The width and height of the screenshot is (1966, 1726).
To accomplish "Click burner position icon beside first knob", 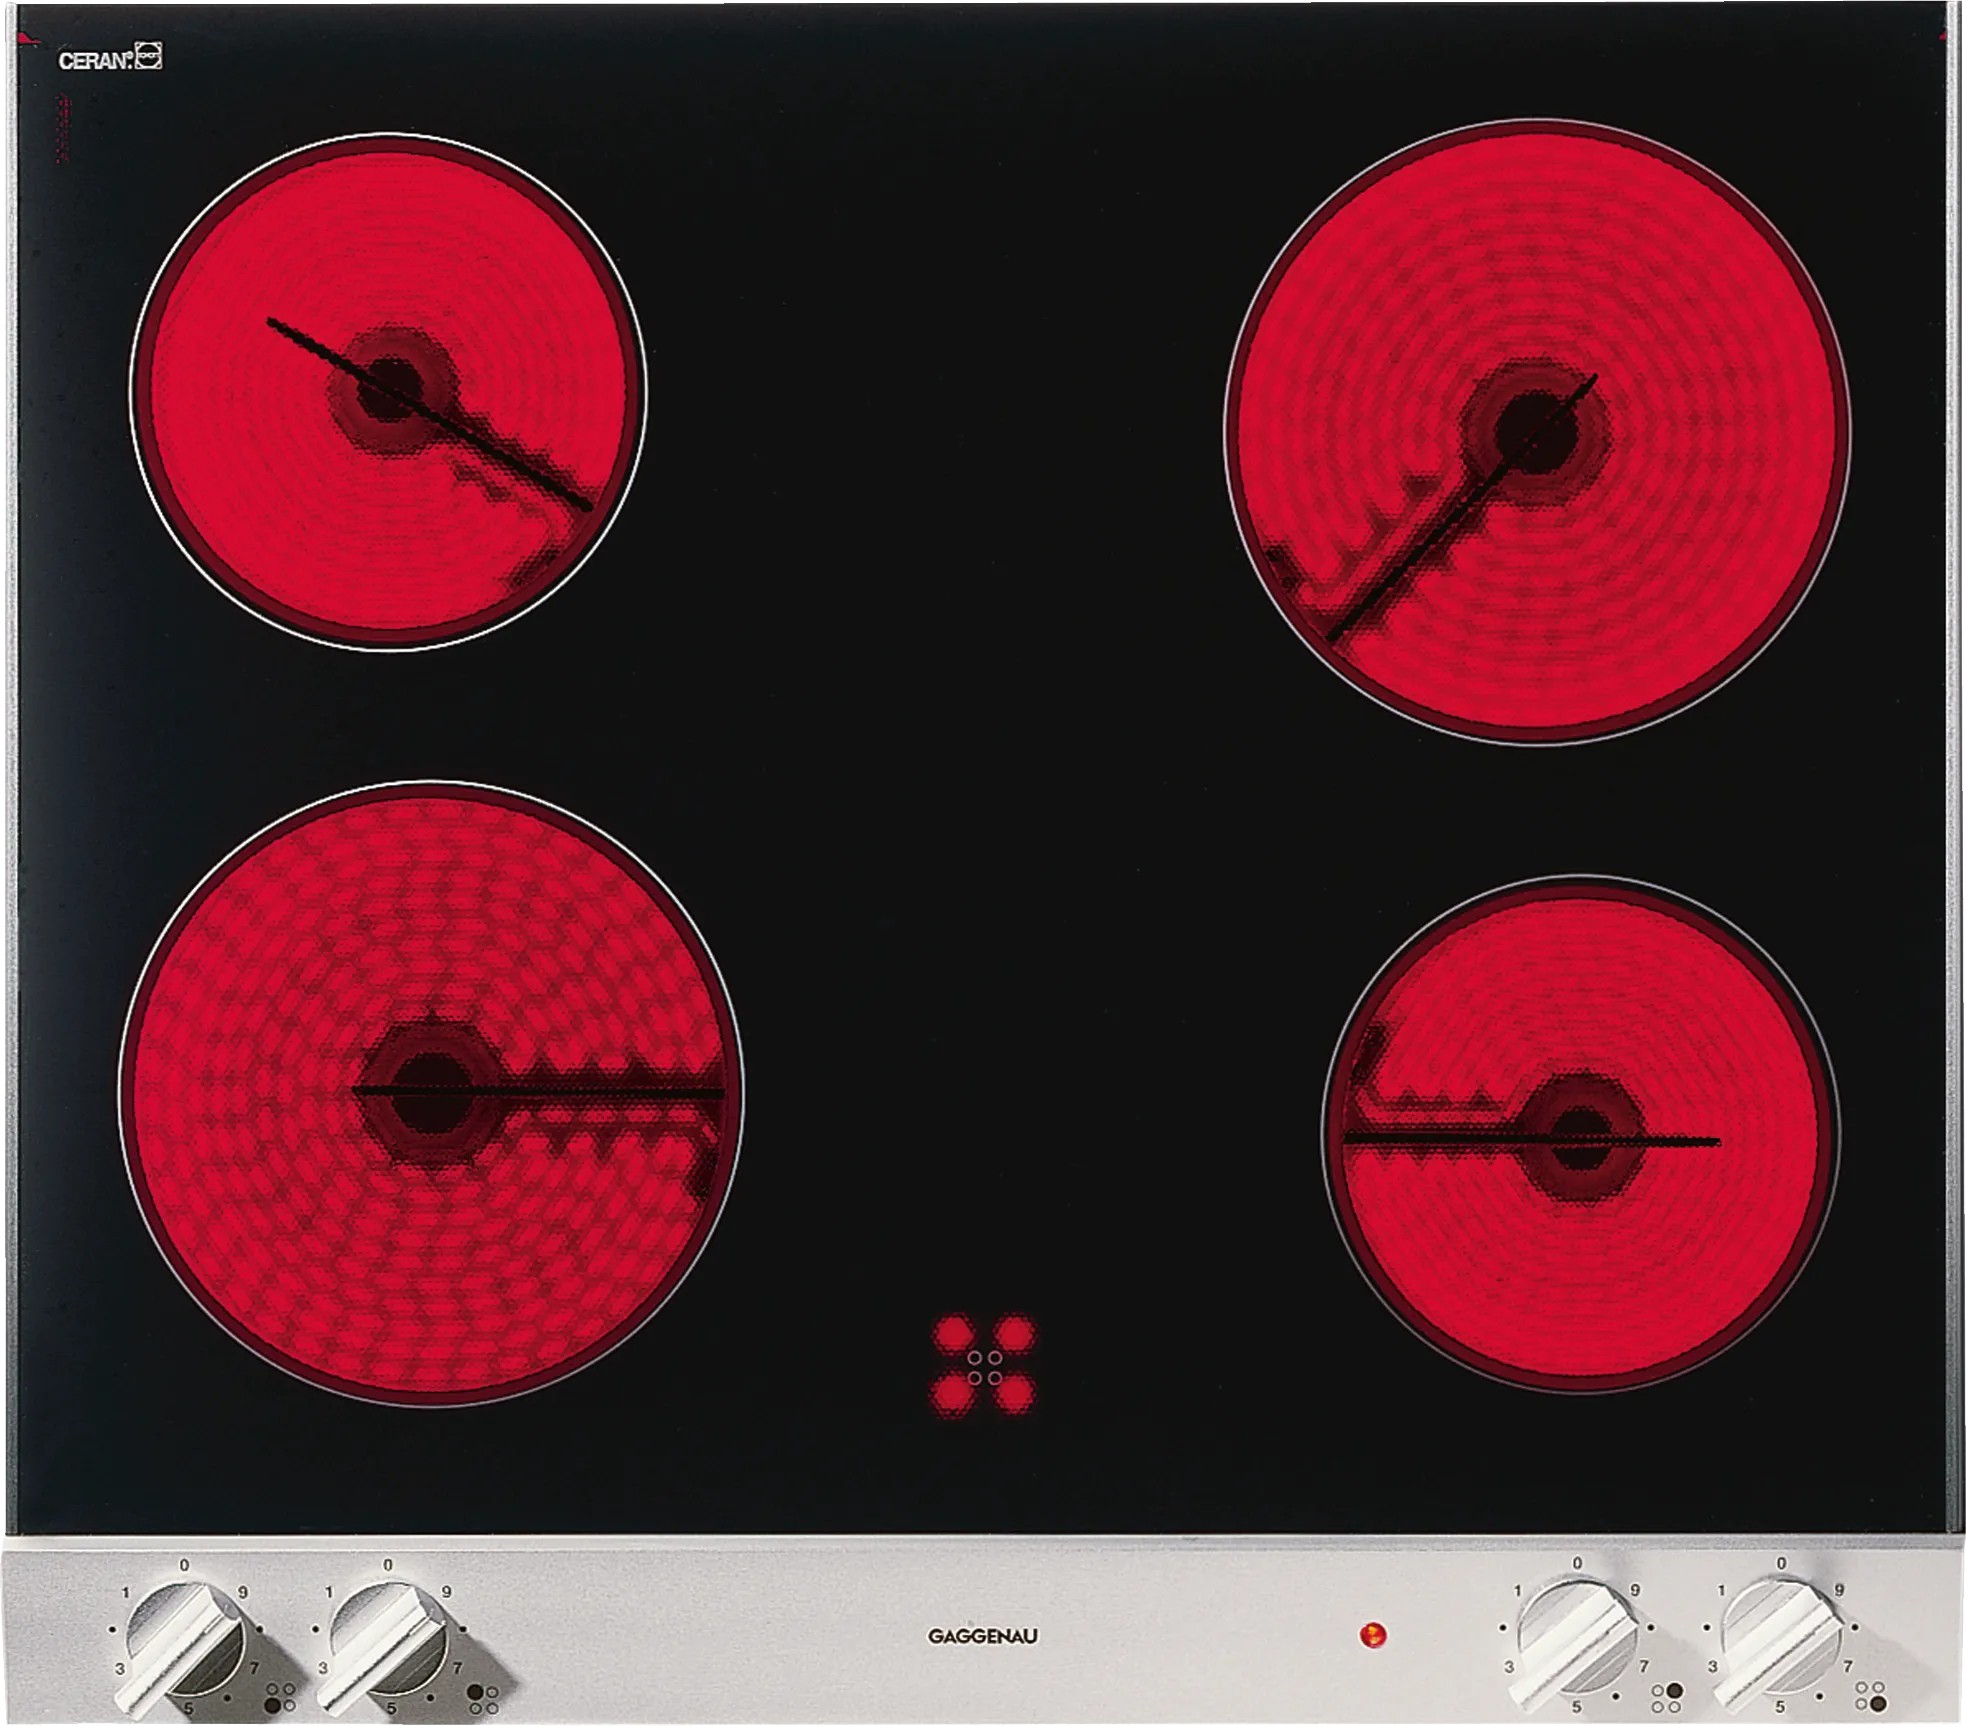I will click(x=280, y=1697).
